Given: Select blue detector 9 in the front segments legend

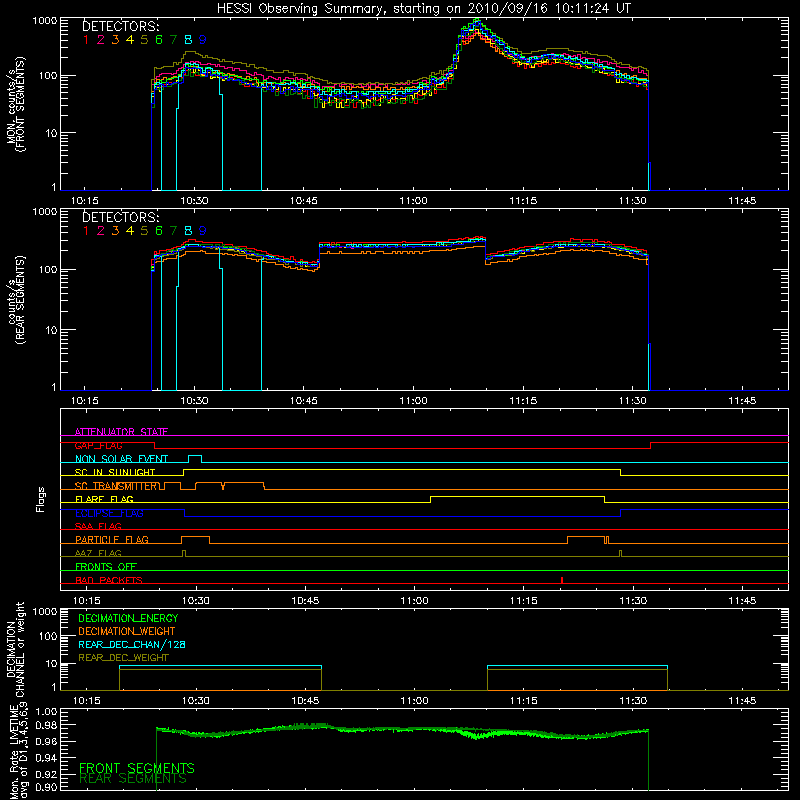Looking at the screenshot, I should pos(203,40).
